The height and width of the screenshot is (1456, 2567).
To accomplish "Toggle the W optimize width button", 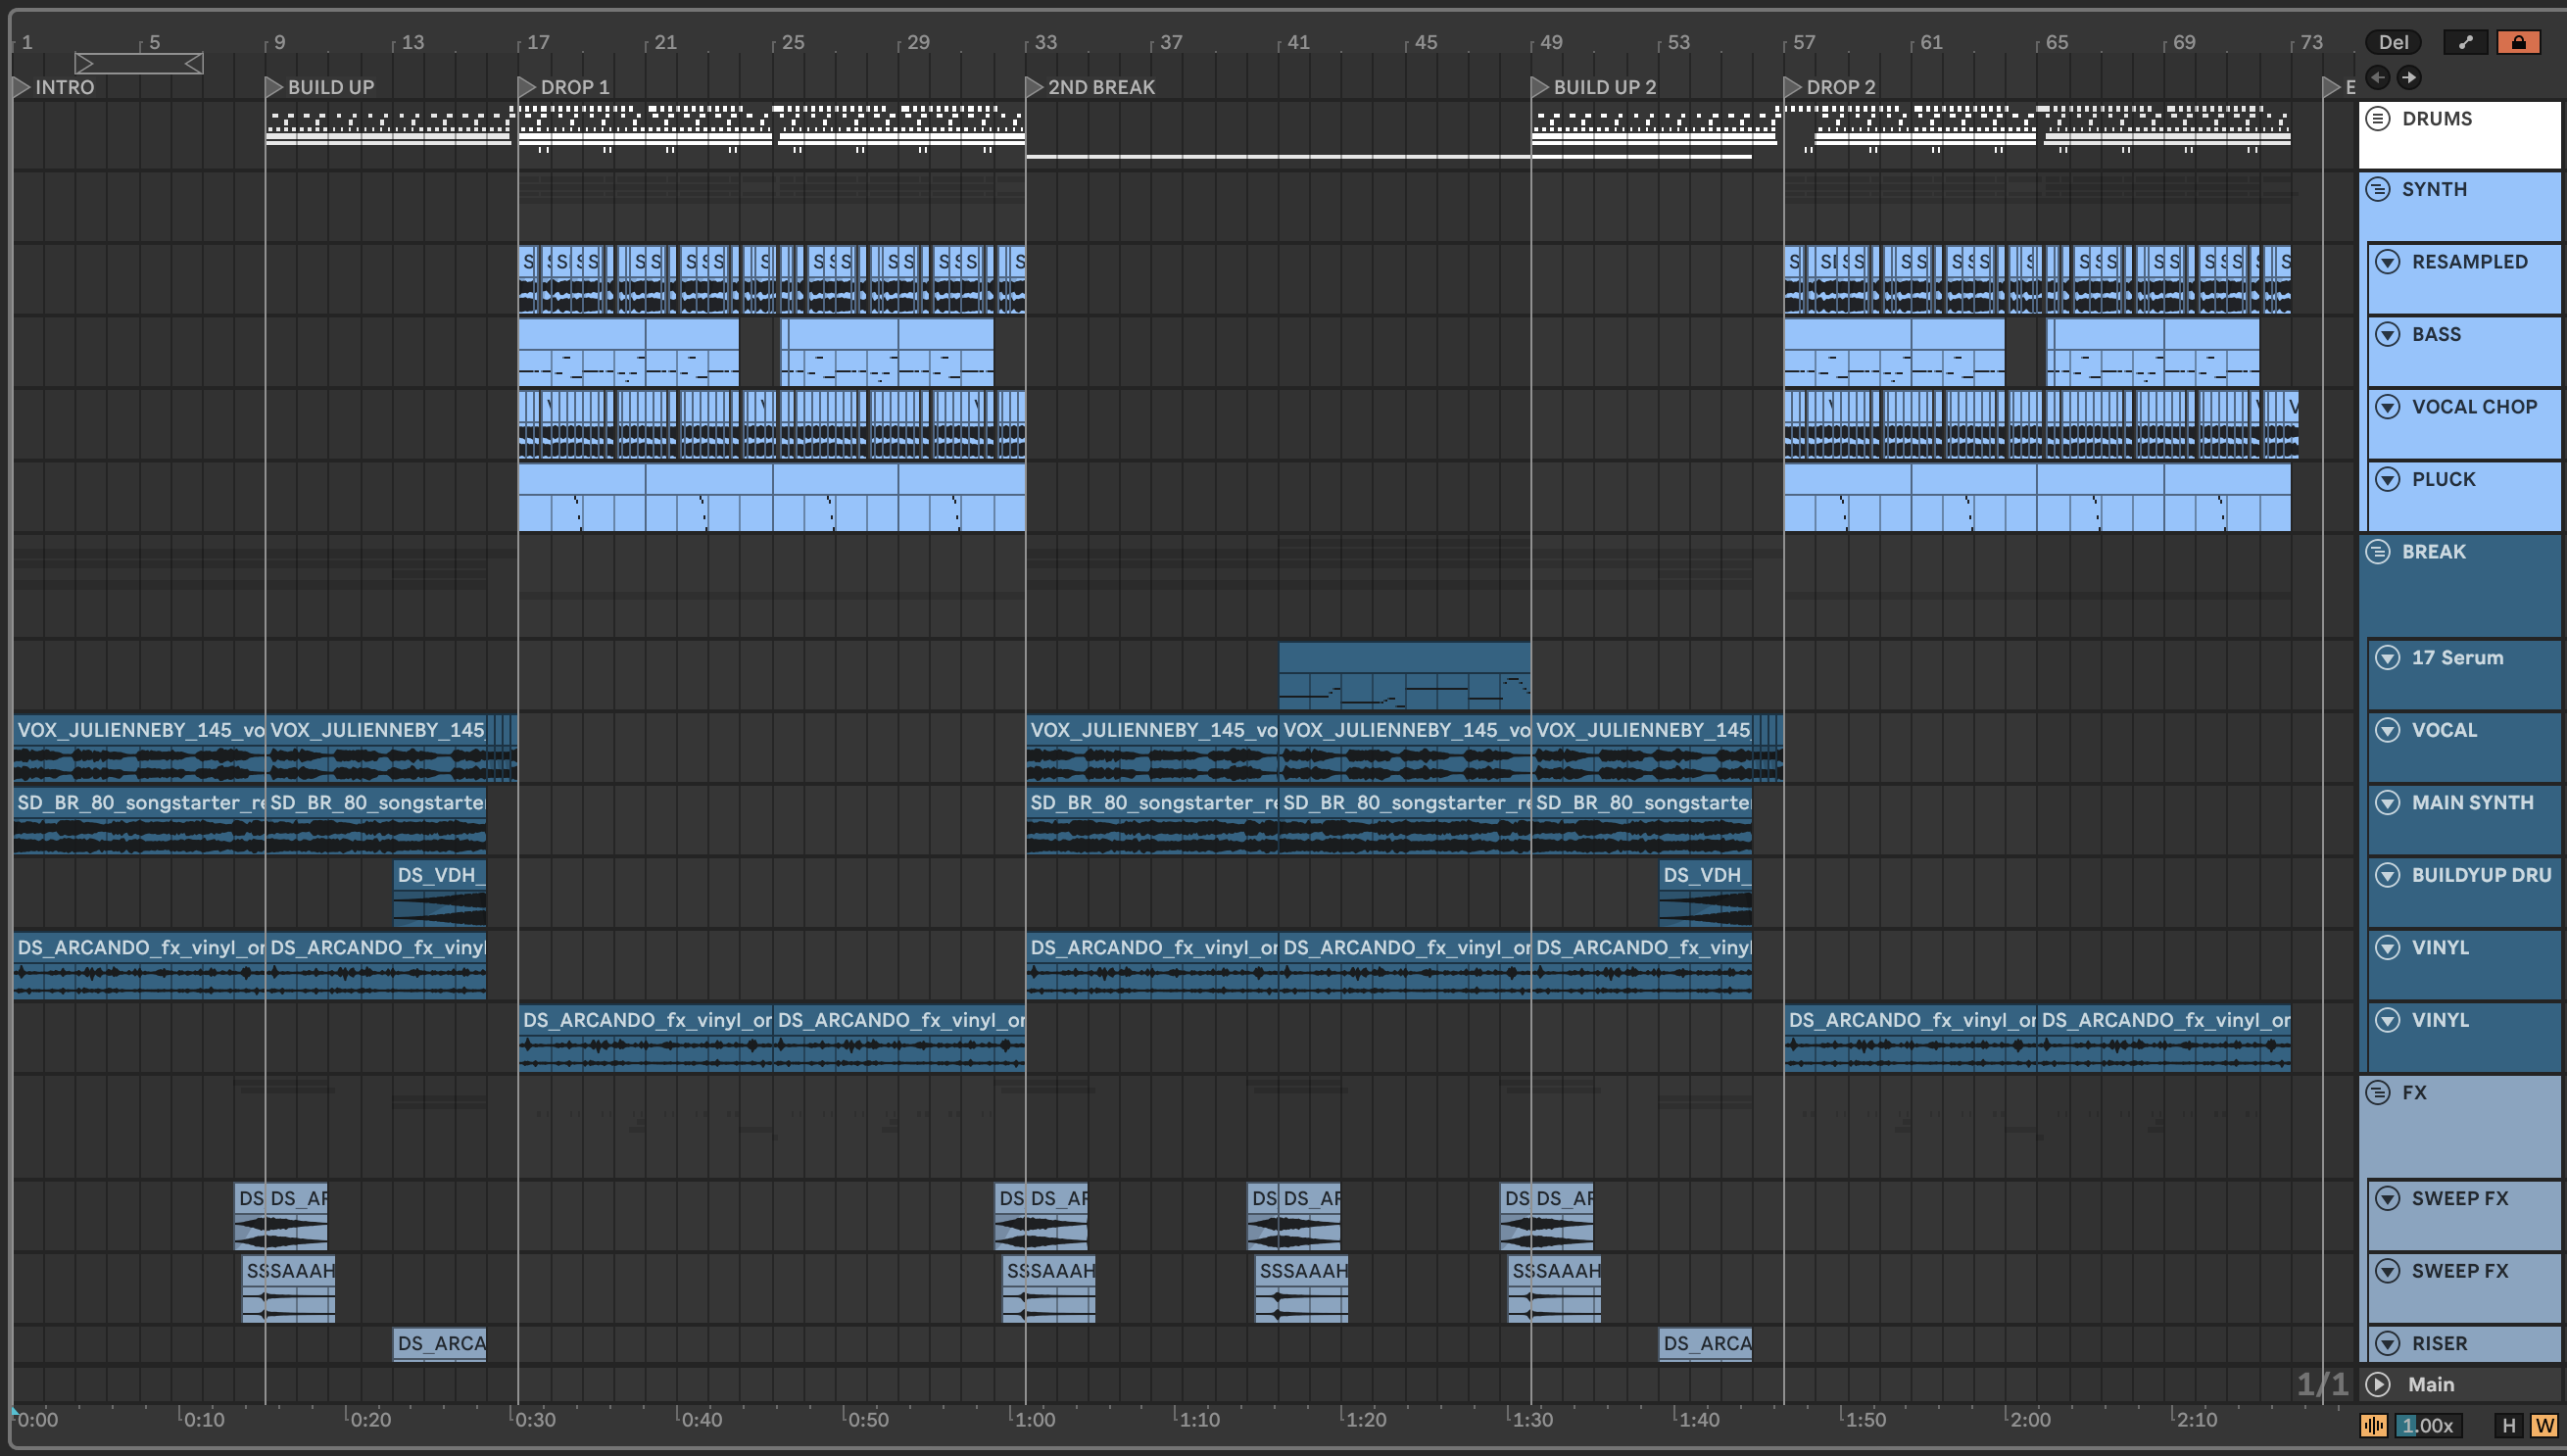I will coord(2544,1425).
